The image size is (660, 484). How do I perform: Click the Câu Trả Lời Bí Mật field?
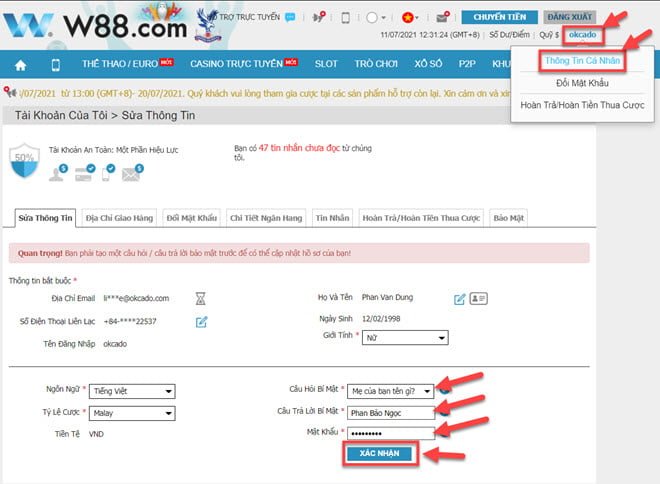[x=391, y=413]
